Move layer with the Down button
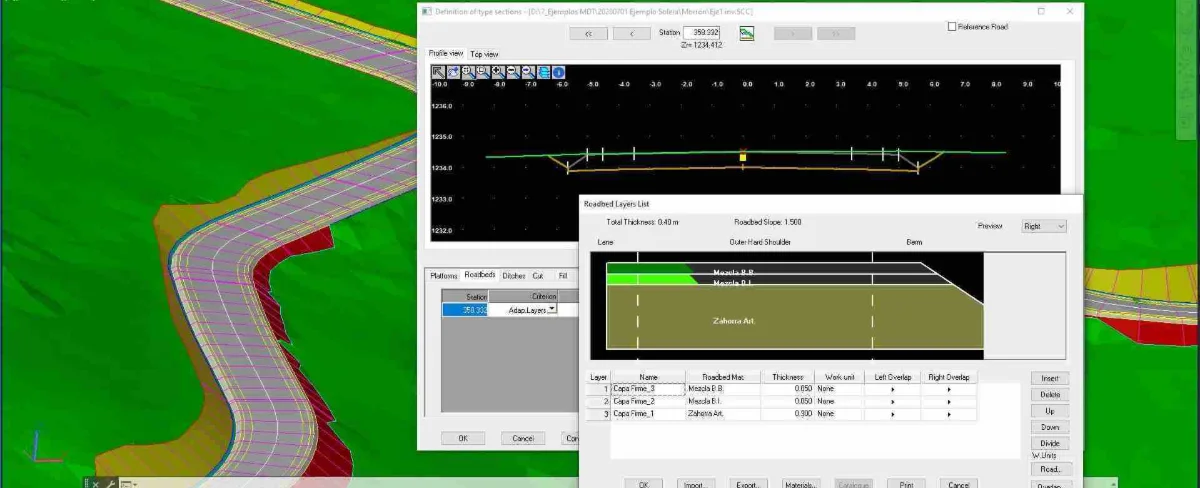Image resolution: width=1200 pixels, height=488 pixels. [1050, 427]
